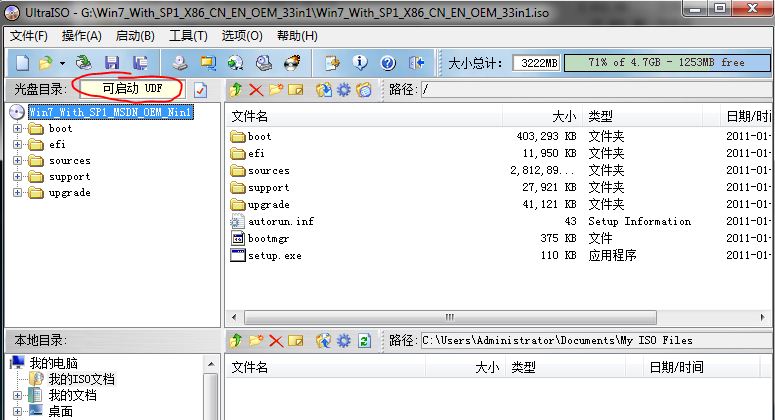Click the Up folder arrow in the disc pane toolbar

pyautogui.click(x=236, y=89)
